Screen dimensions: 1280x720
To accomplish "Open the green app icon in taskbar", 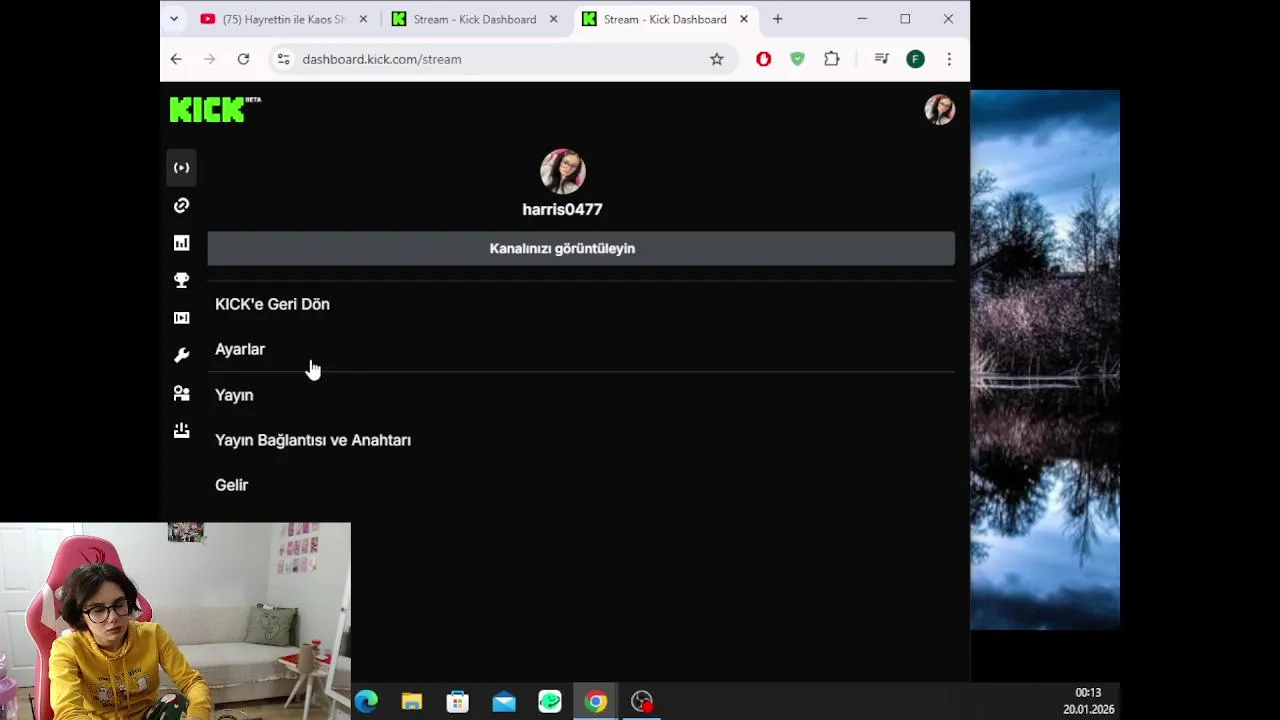I will coord(550,701).
